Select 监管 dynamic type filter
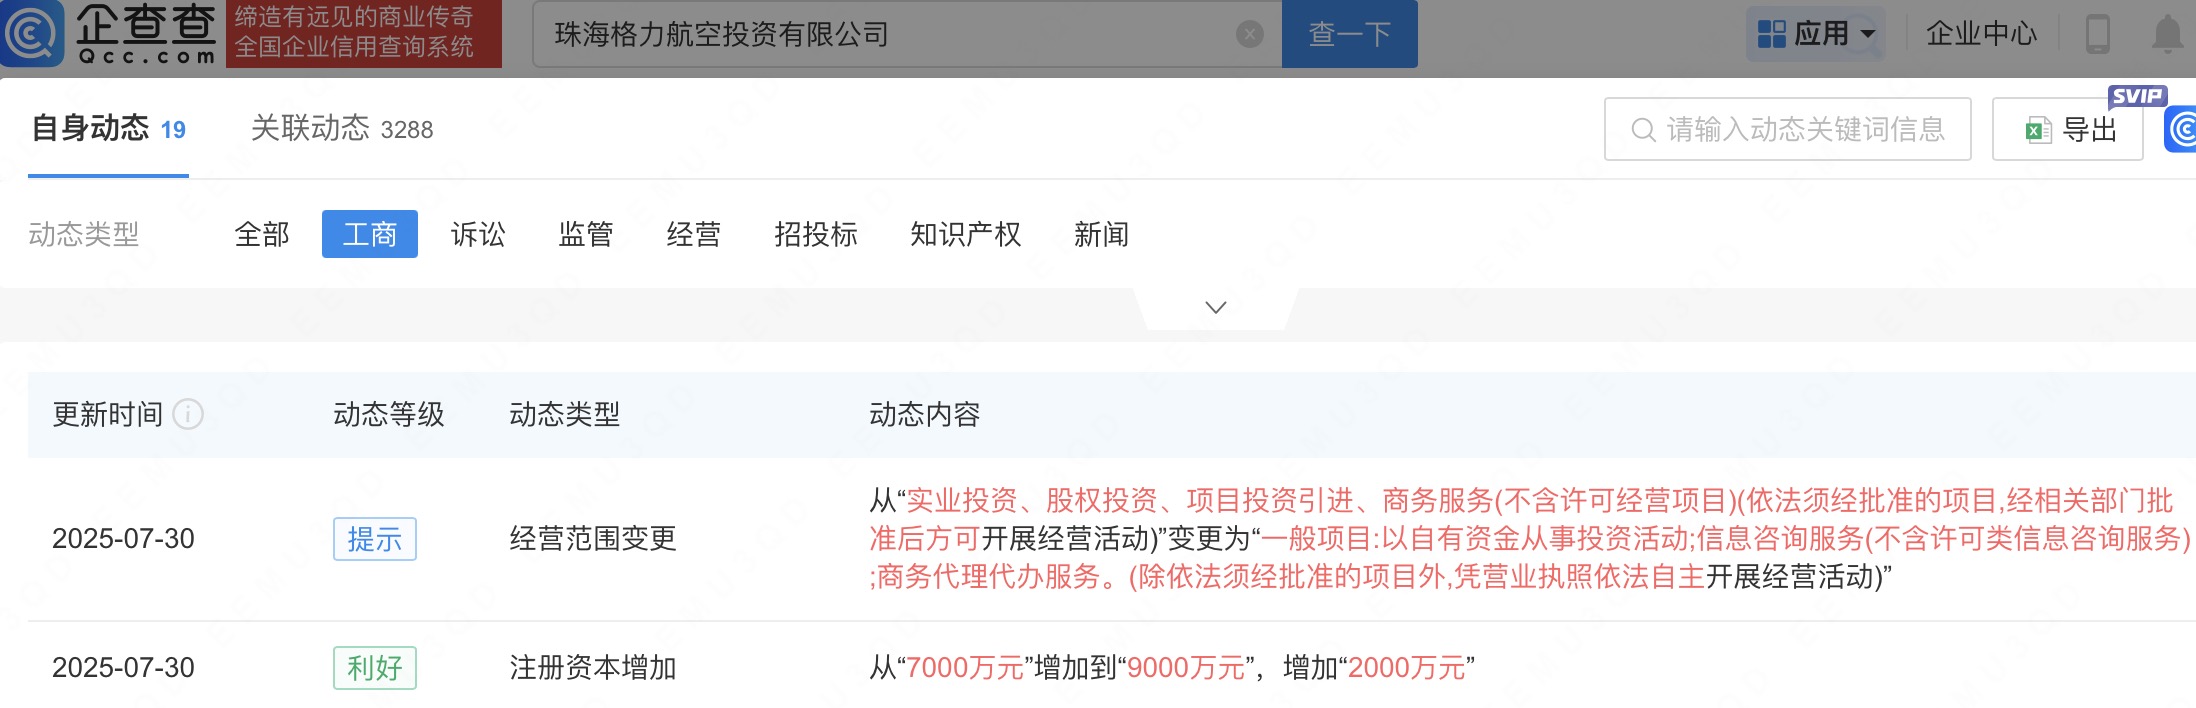 [586, 234]
